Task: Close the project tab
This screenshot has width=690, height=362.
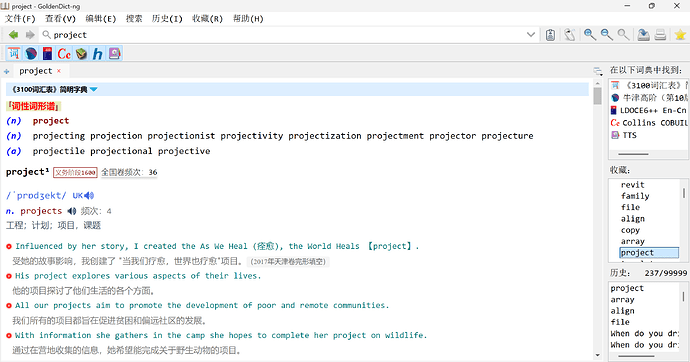Action: pos(59,71)
